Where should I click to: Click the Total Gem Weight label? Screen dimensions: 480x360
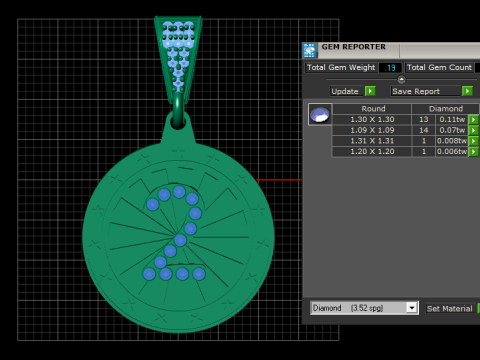coord(341,67)
